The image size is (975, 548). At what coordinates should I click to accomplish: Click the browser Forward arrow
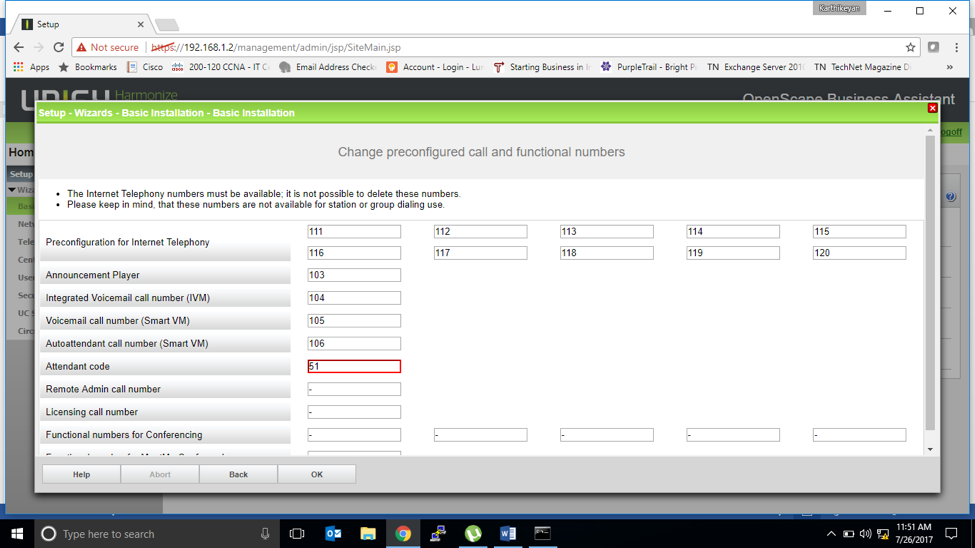39,47
